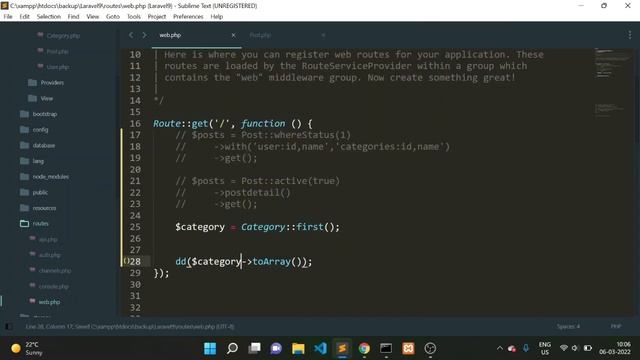Open the Wi-Fi network tray icon
Screen dimensions: 640x360
564,348
